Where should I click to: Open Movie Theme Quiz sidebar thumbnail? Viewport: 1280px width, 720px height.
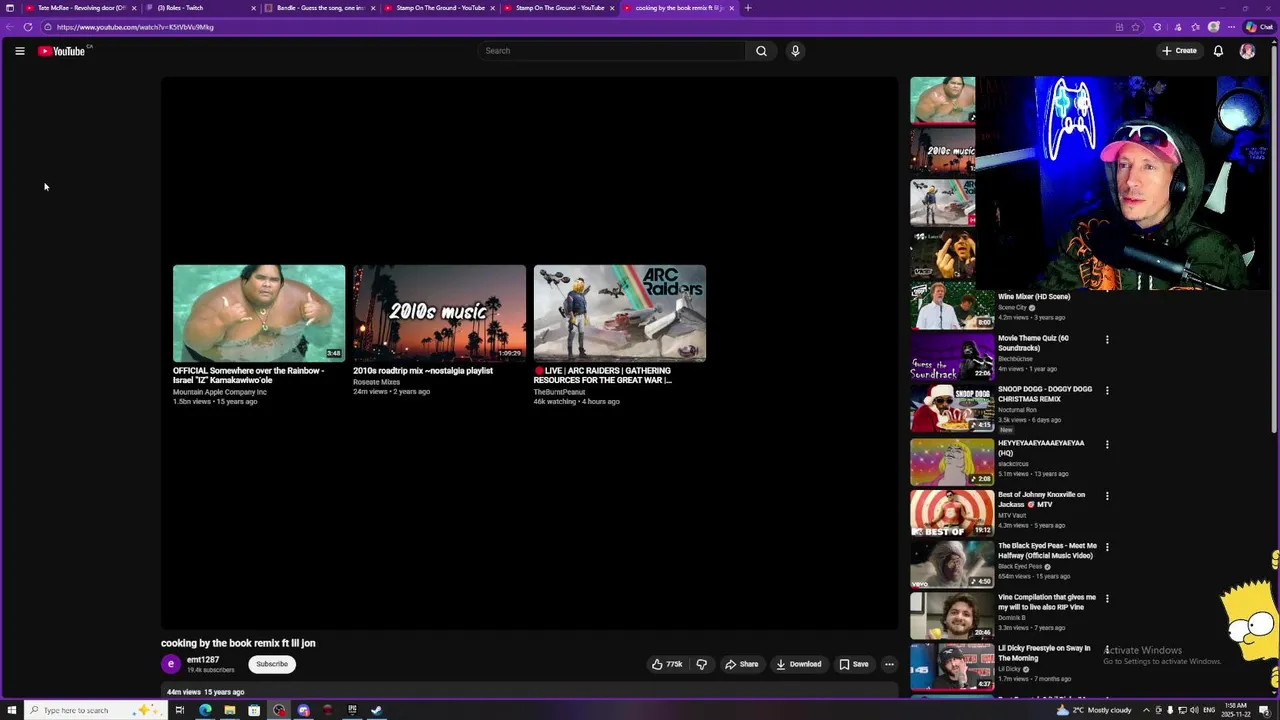[952, 357]
